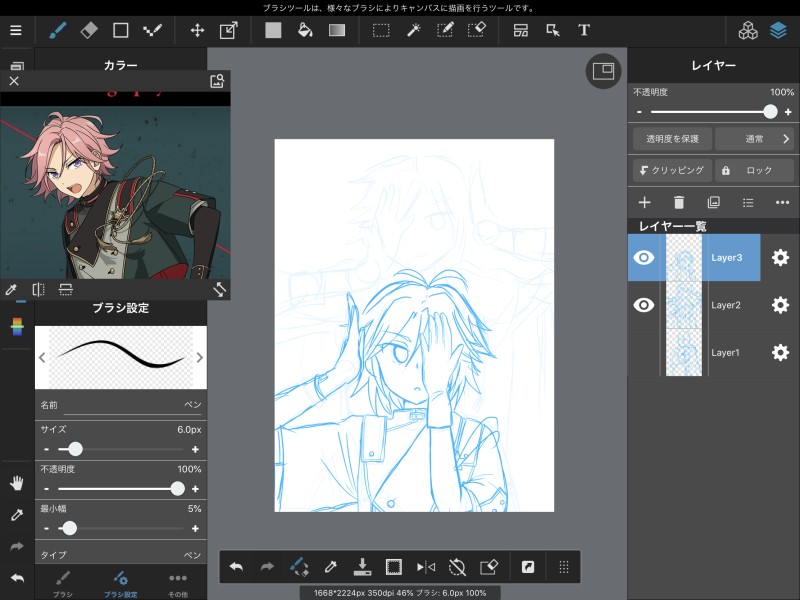Click the Undo arrow in bottom toolbar
The width and height of the screenshot is (800, 600).
237,567
